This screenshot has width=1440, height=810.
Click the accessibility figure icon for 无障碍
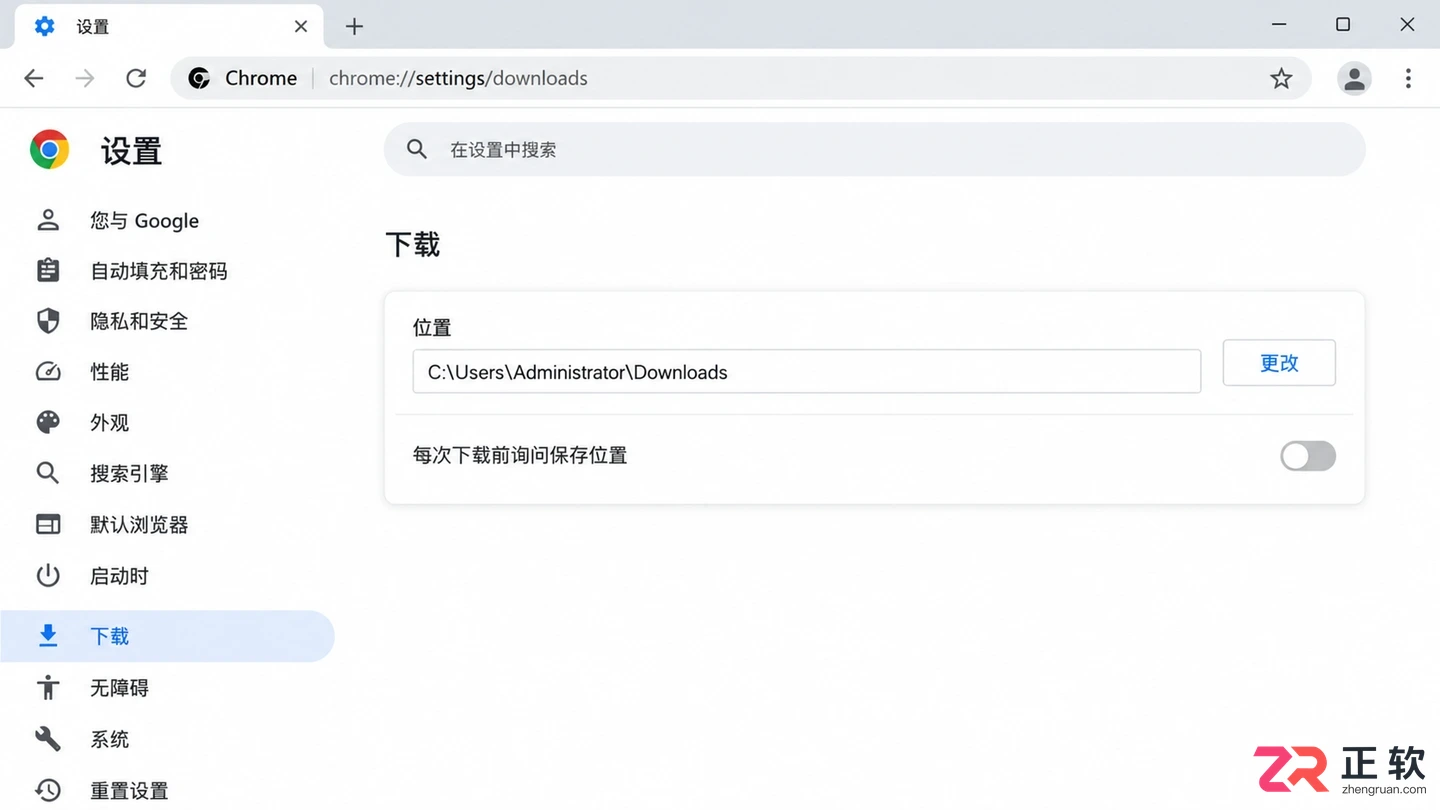coord(48,687)
